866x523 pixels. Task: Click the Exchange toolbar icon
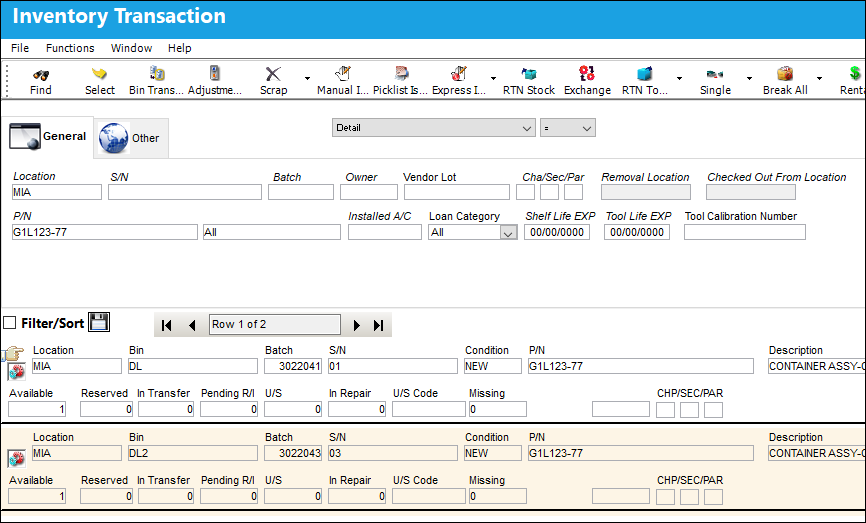[x=587, y=73]
